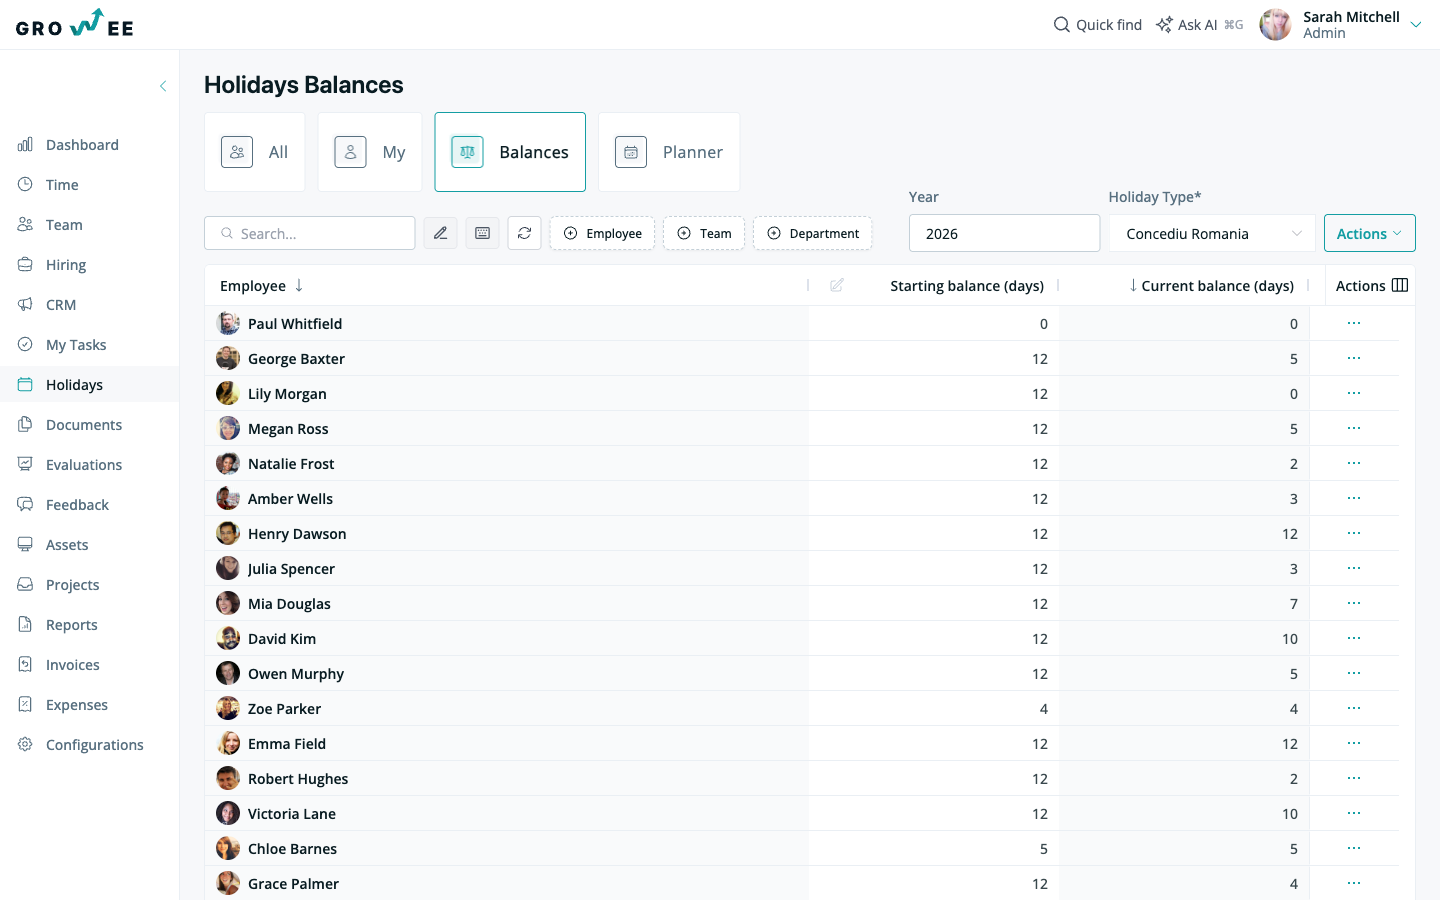1440x900 pixels.
Task: Click the Growee logo
Action: pos(75,24)
